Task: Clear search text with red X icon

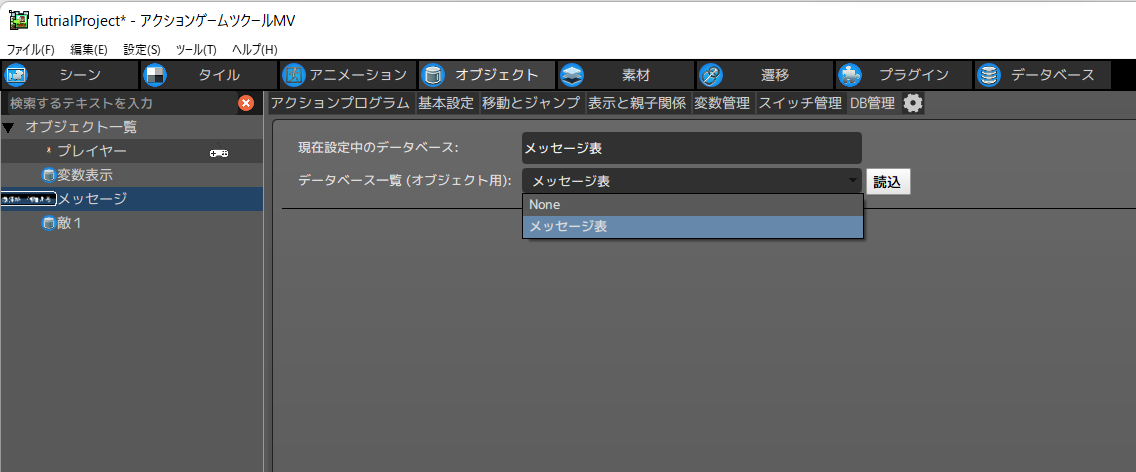Action: pos(246,103)
